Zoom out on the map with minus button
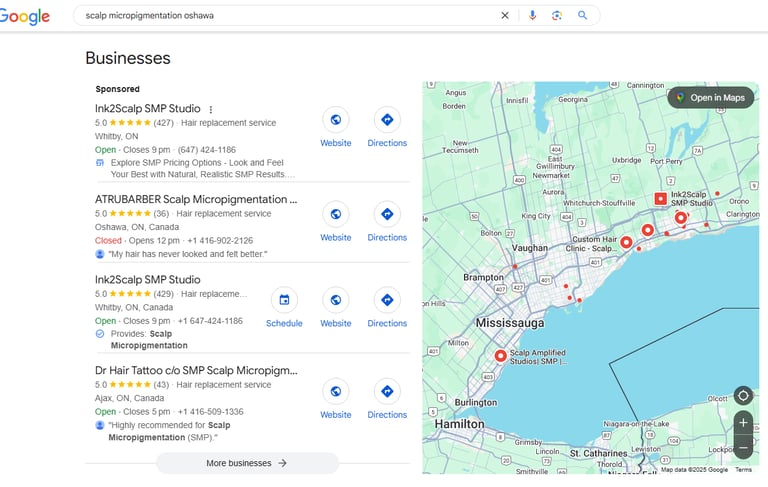 click(743, 448)
